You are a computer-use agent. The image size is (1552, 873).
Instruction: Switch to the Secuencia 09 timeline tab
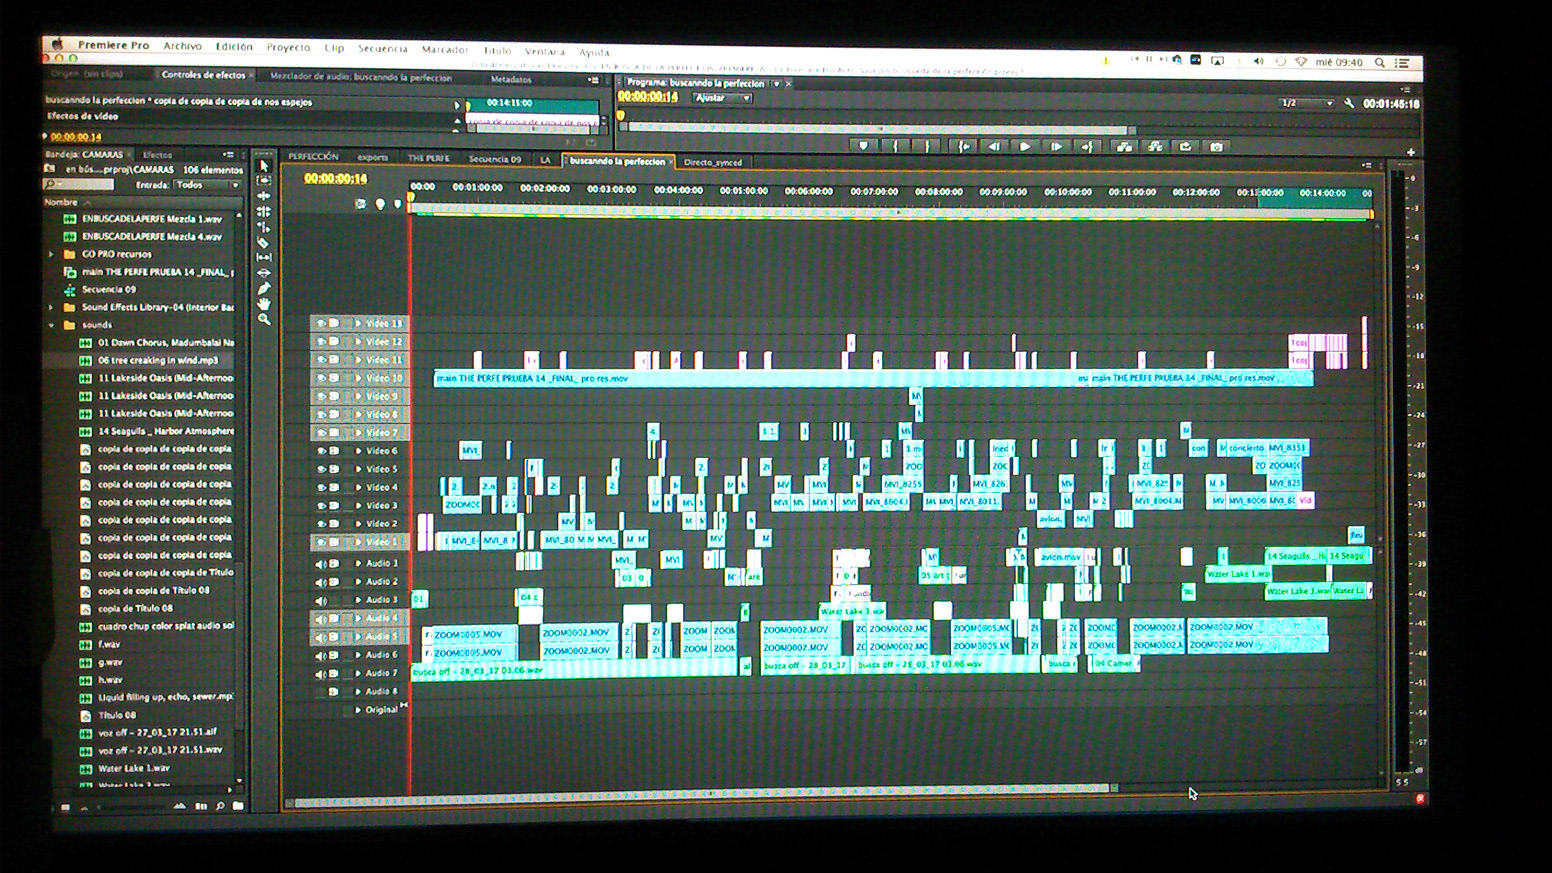[495, 159]
